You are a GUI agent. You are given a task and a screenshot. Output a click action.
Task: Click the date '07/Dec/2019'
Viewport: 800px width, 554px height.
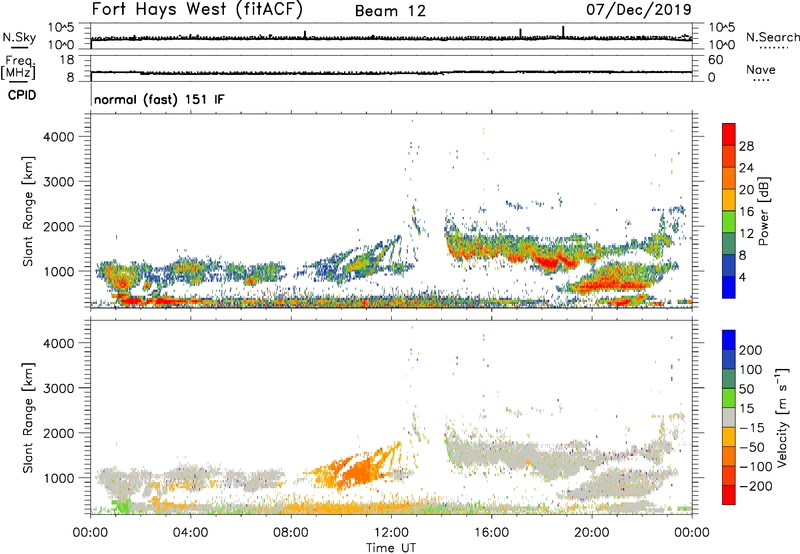tap(639, 9)
